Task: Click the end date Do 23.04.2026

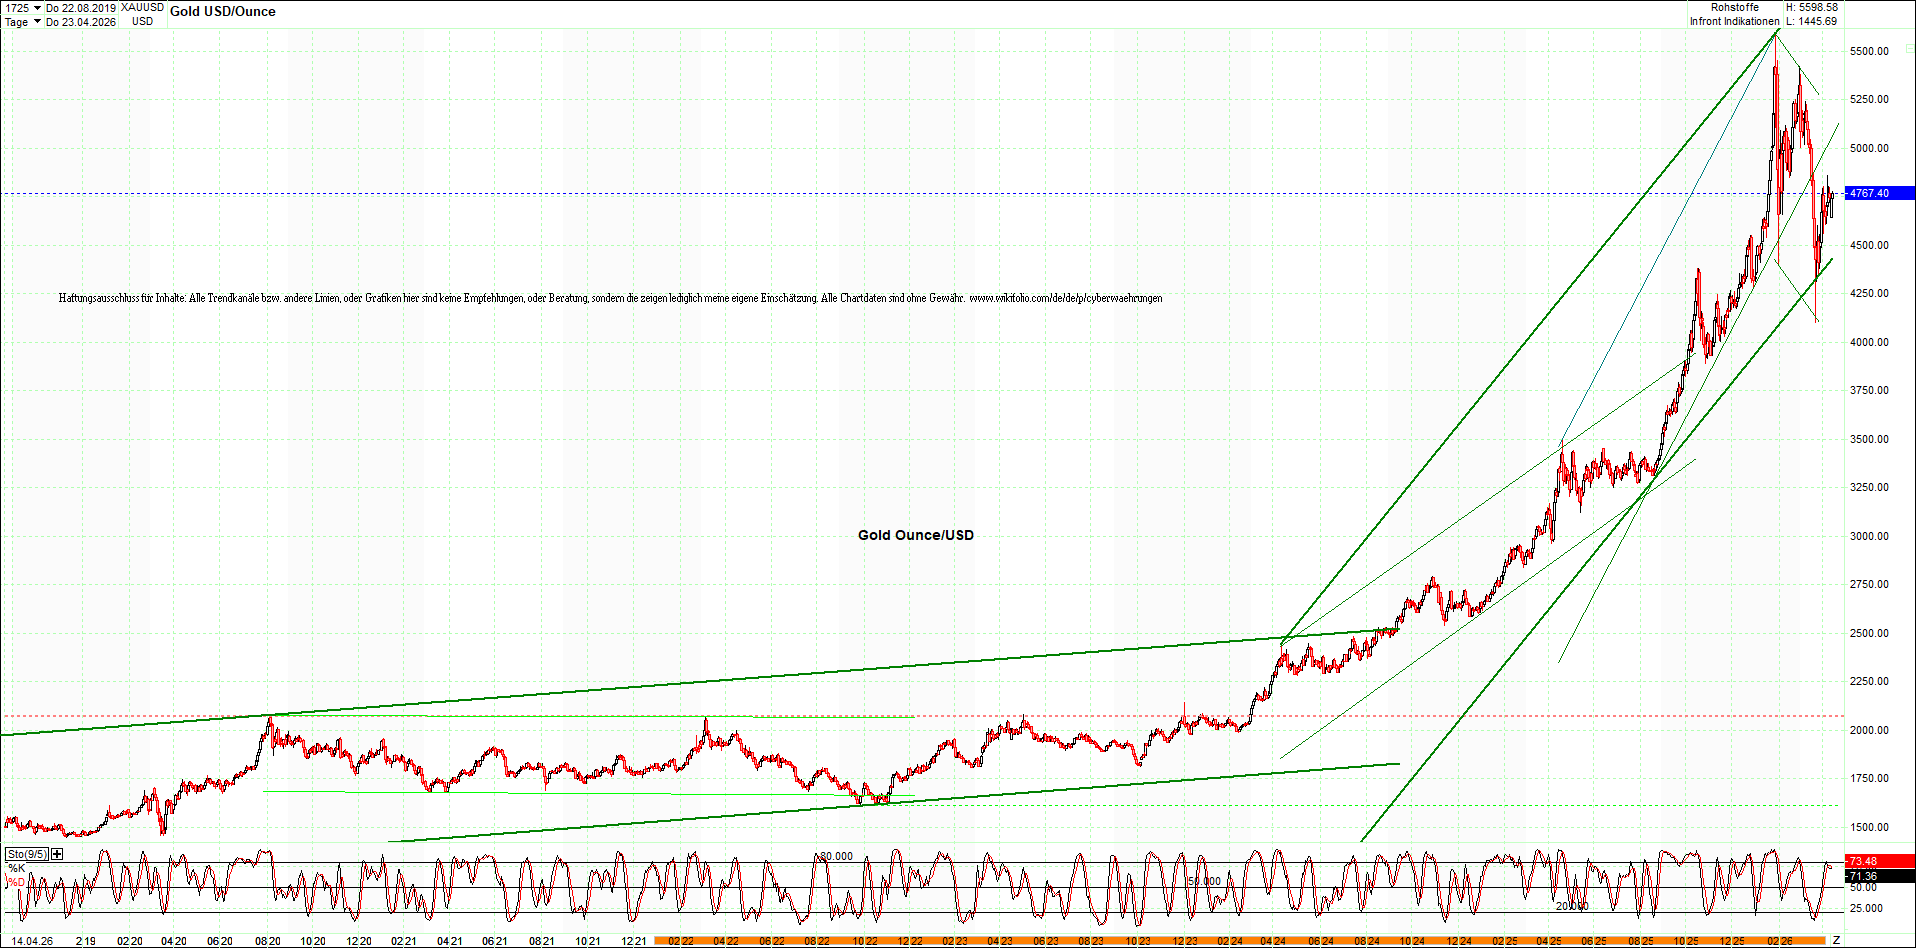Action: [81, 22]
